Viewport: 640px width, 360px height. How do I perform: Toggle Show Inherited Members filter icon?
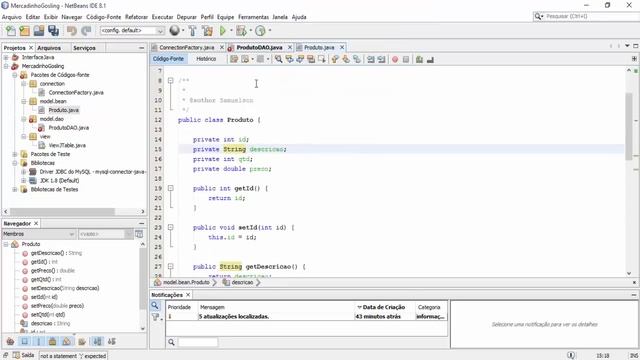click(x=10, y=341)
